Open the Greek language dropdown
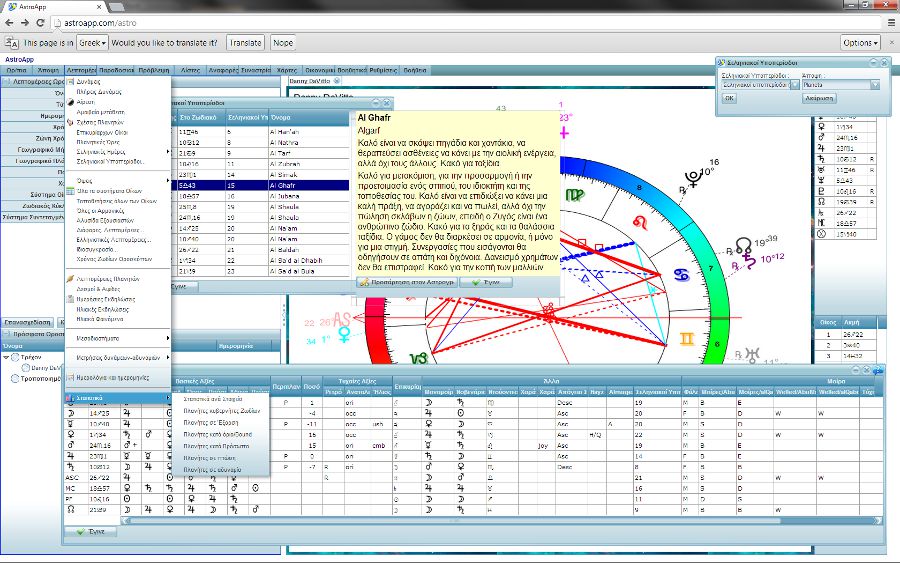 (93, 43)
